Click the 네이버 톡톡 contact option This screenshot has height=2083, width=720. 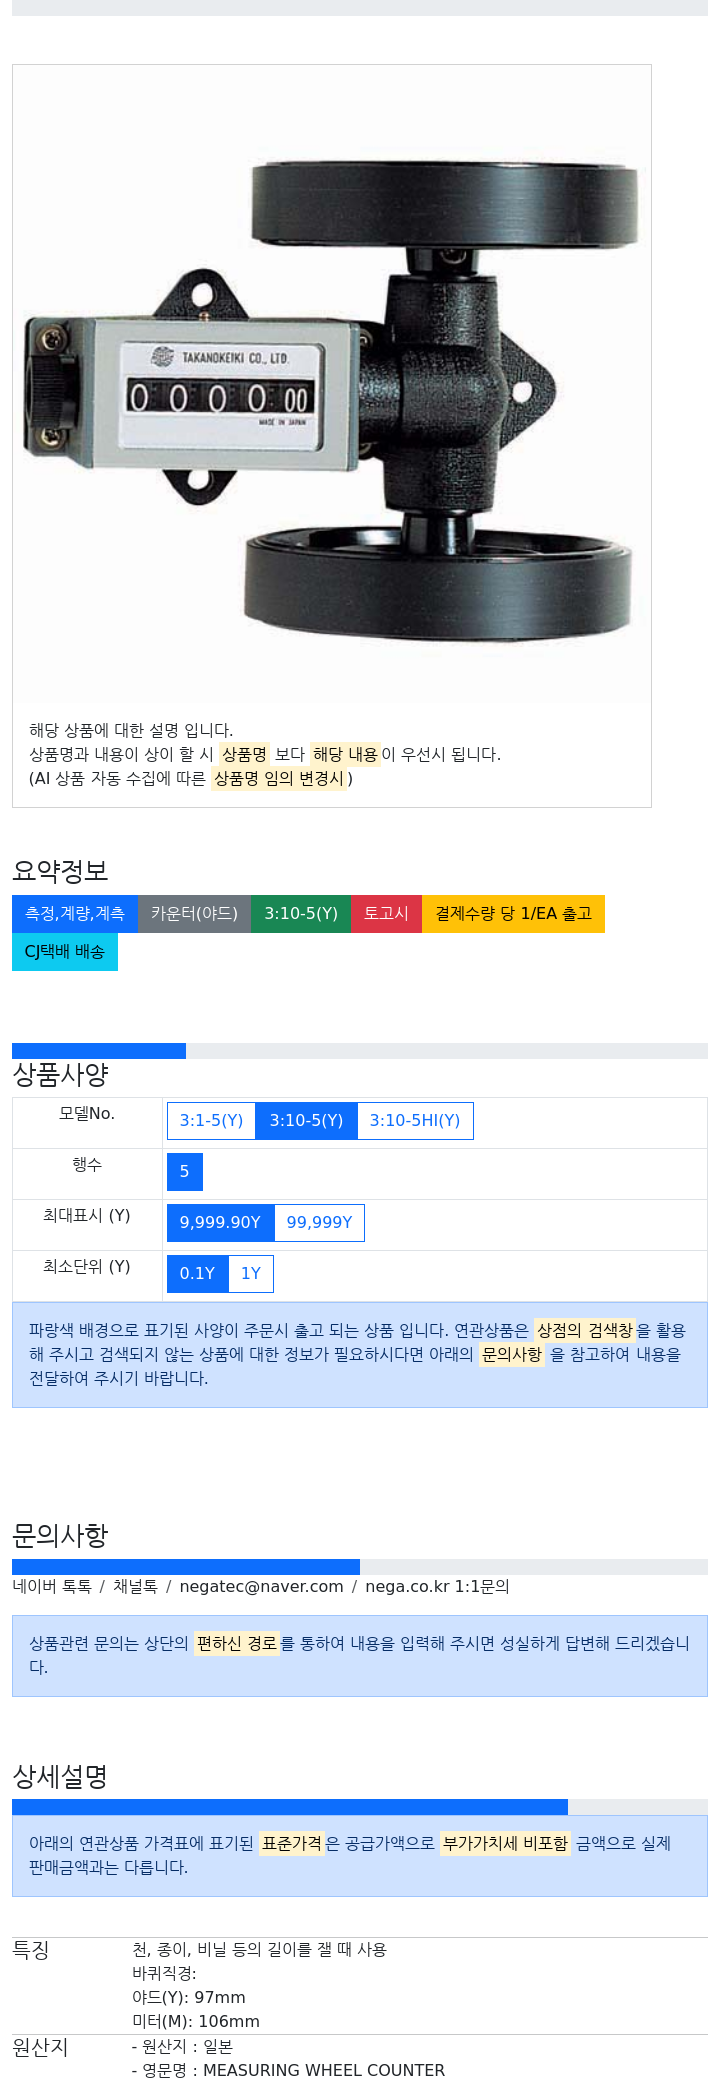(x=52, y=1587)
